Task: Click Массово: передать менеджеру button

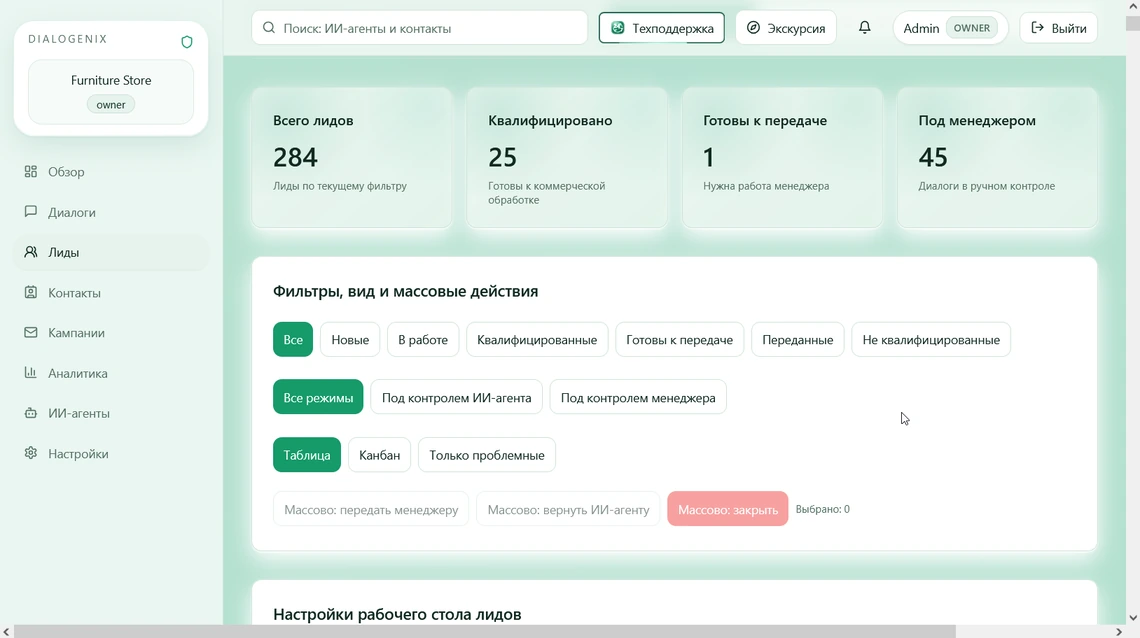Action: click(371, 509)
